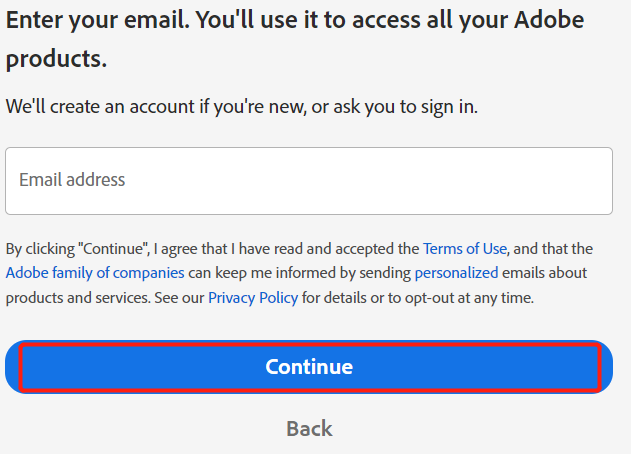Read Adobe's Privacy Policy details
Image resolution: width=631 pixels, height=454 pixels.
coord(253,297)
